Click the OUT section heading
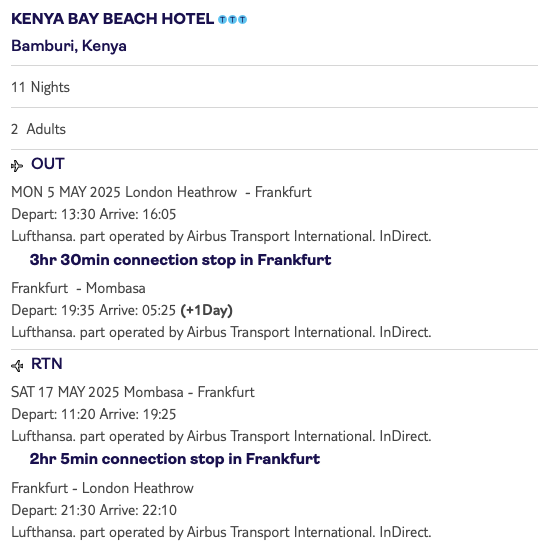Image resolution: width=546 pixels, height=547 pixels. pos(48,164)
